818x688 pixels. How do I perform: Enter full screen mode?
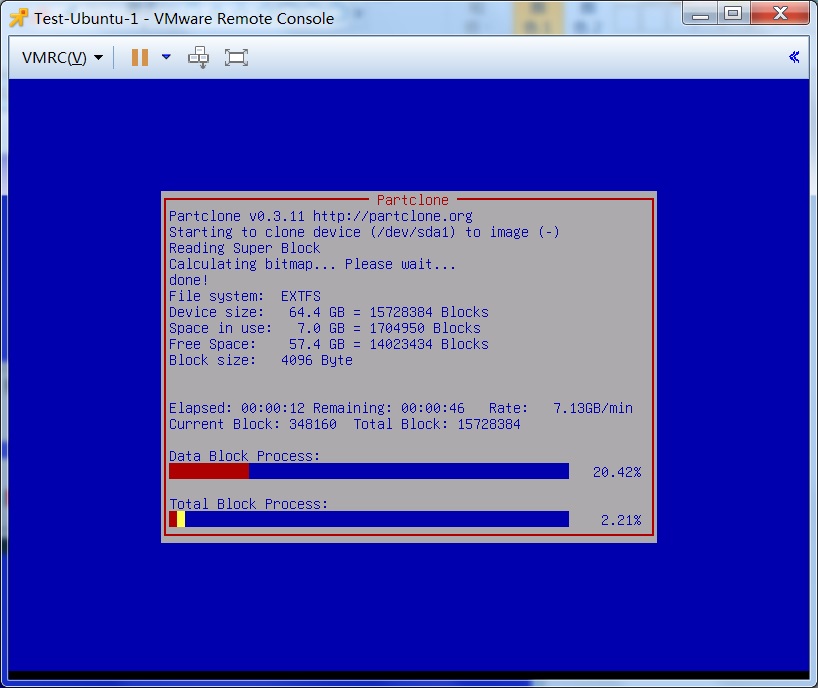pyautogui.click(x=236, y=58)
